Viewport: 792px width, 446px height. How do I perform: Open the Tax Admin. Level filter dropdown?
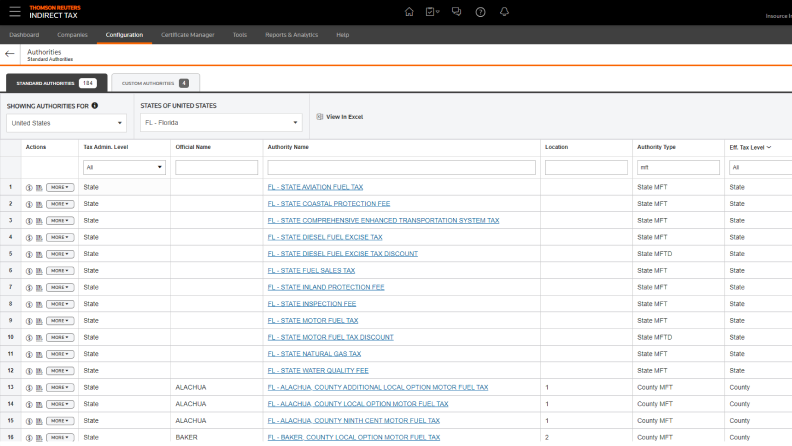(124, 168)
